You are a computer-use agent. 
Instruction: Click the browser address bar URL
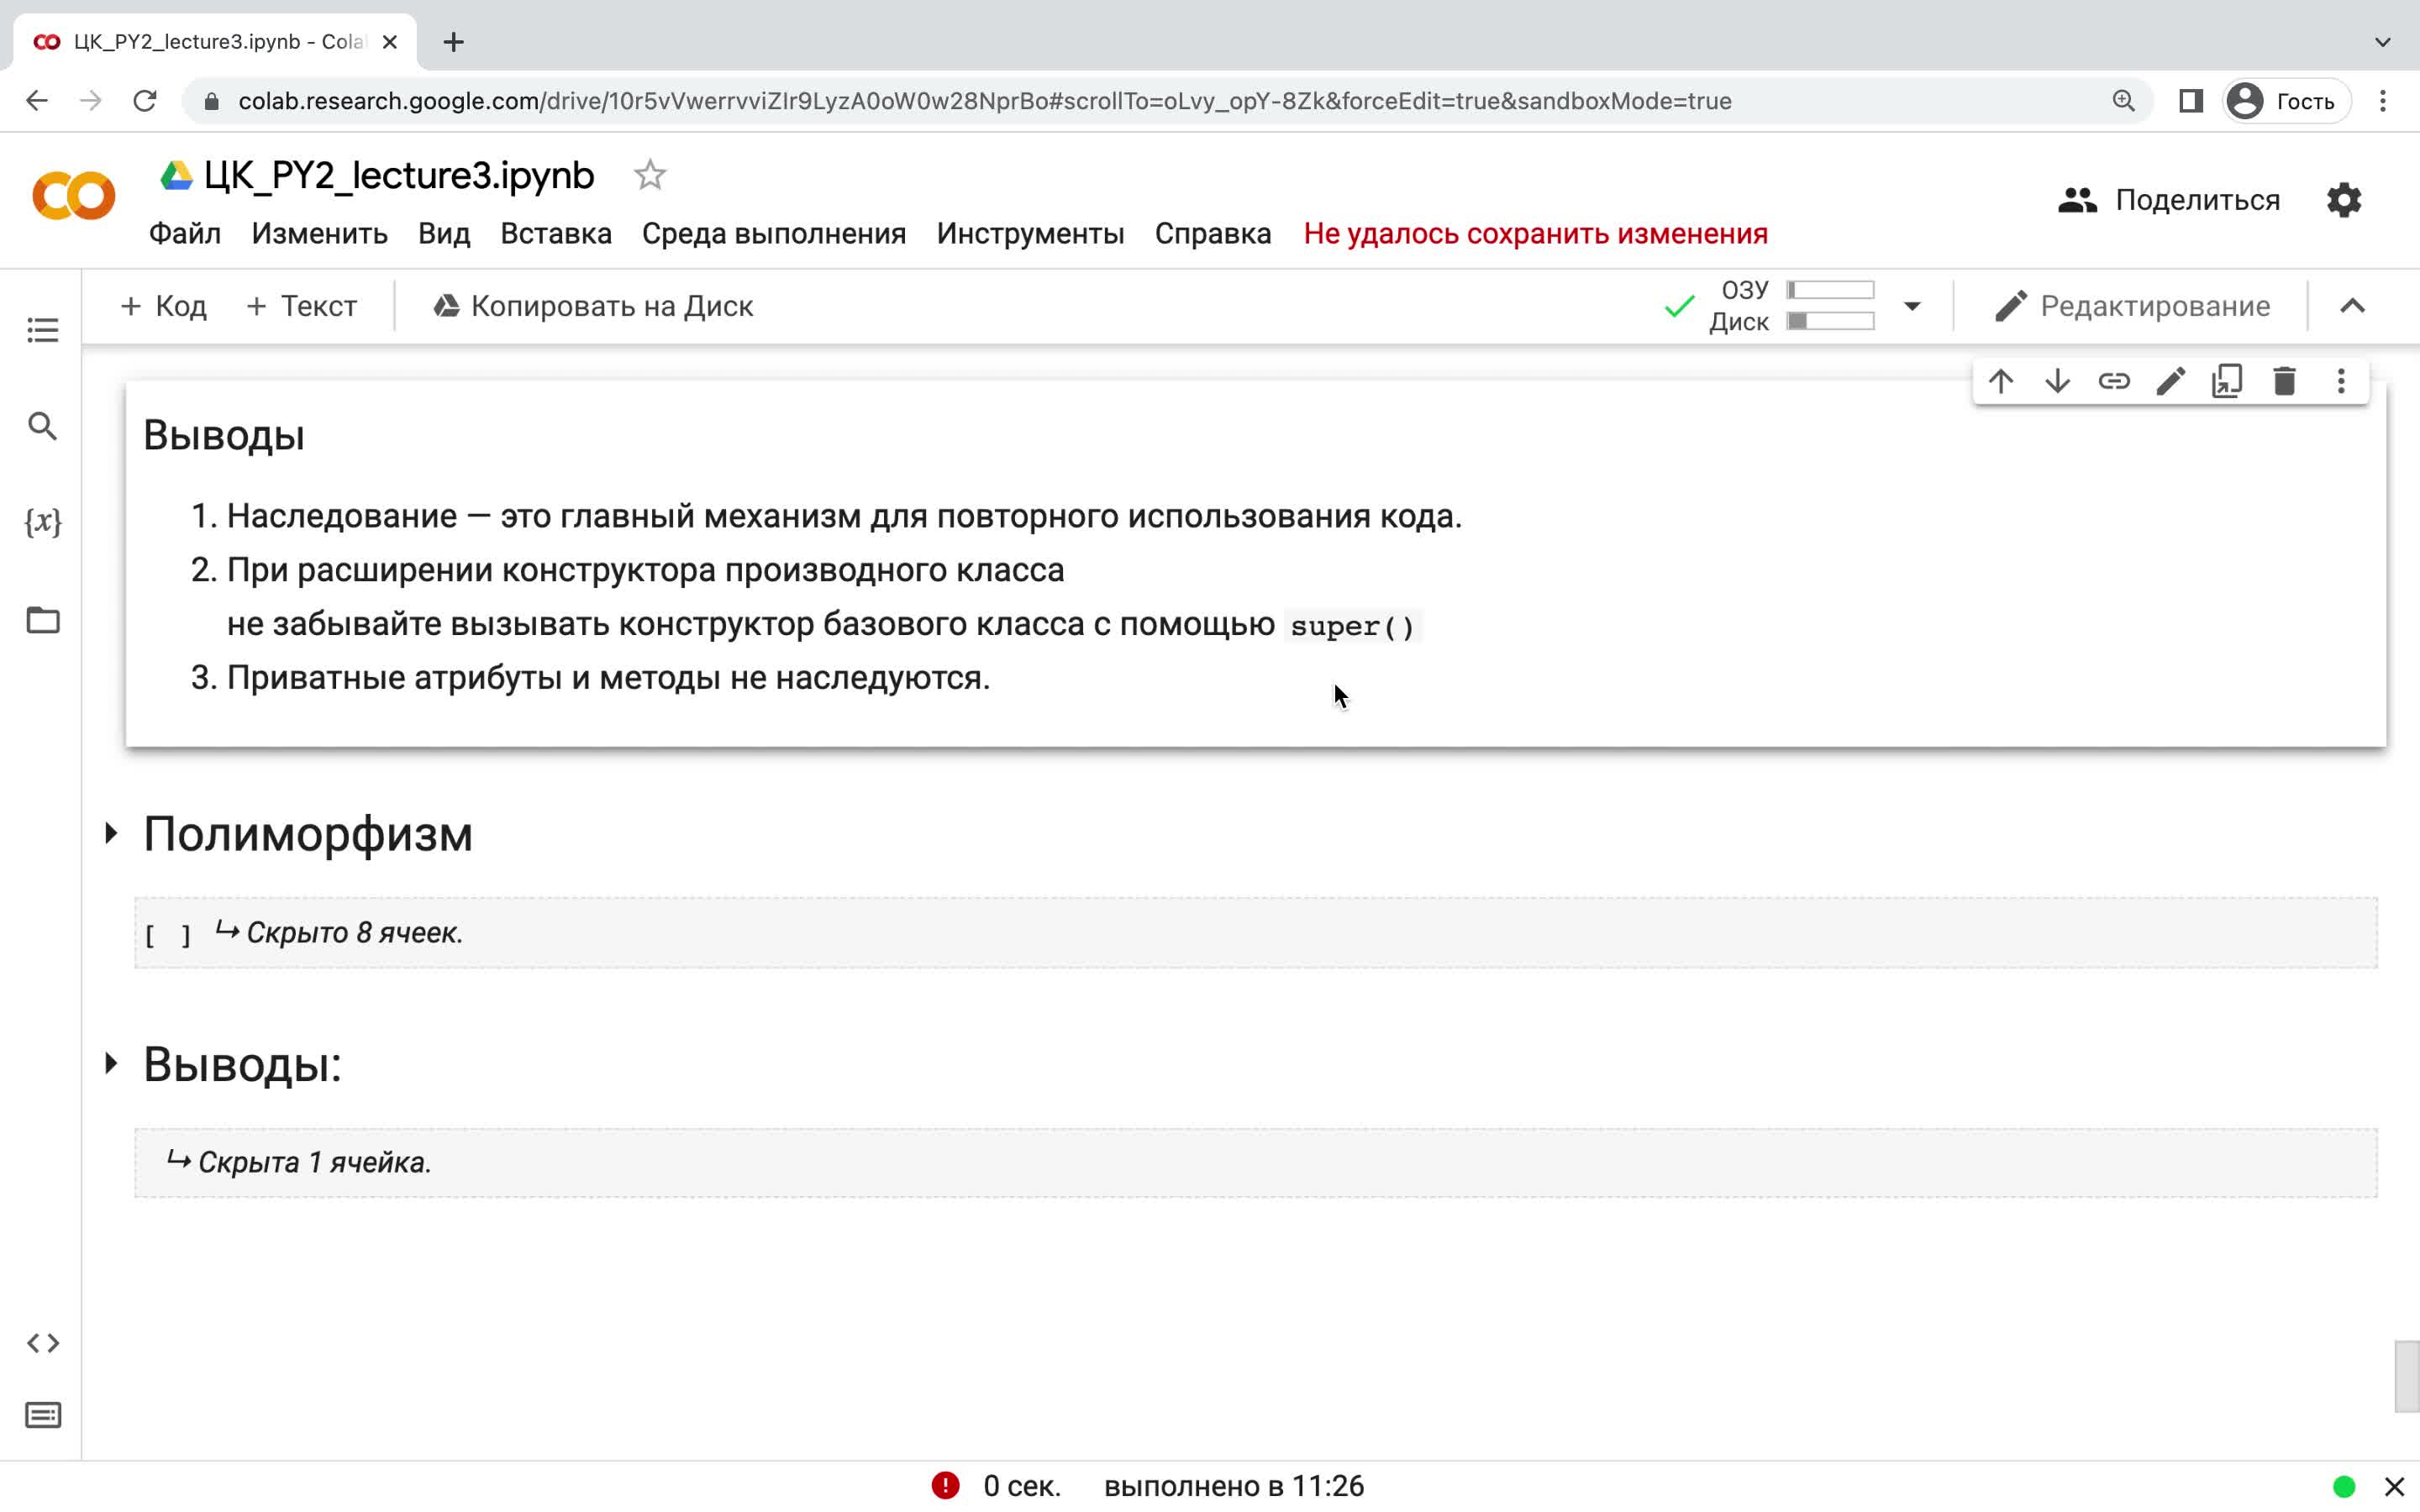[x=984, y=101]
